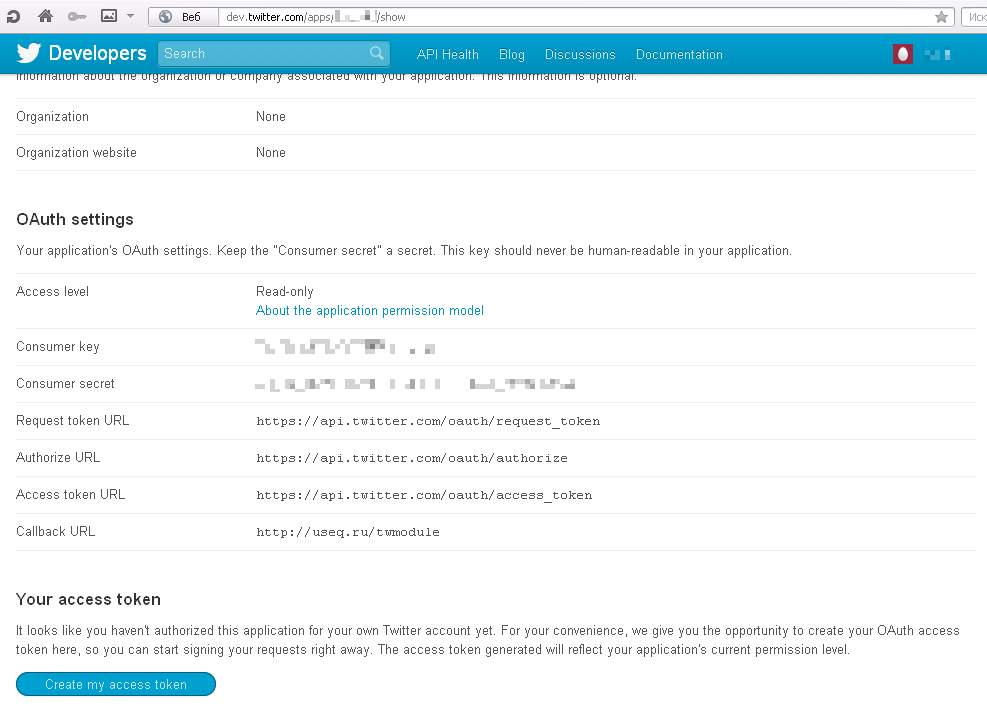The width and height of the screenshot is (987, 713).
Task: Click the Organization row label
Action: point(52,116)
